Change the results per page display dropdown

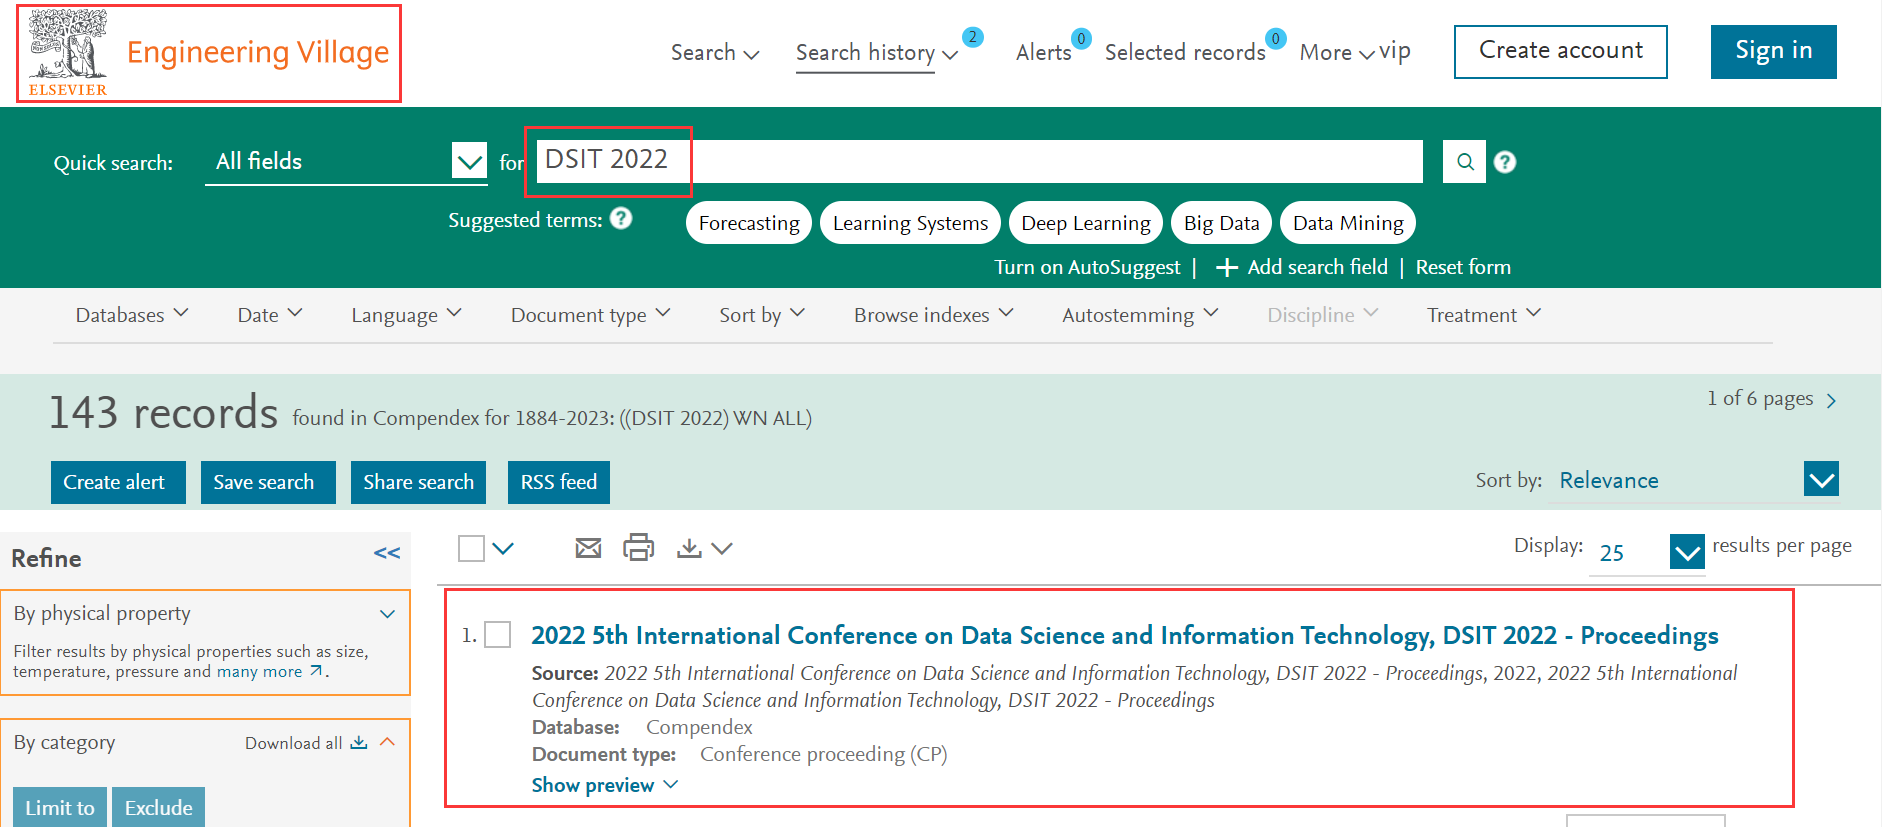(1687, 552)
